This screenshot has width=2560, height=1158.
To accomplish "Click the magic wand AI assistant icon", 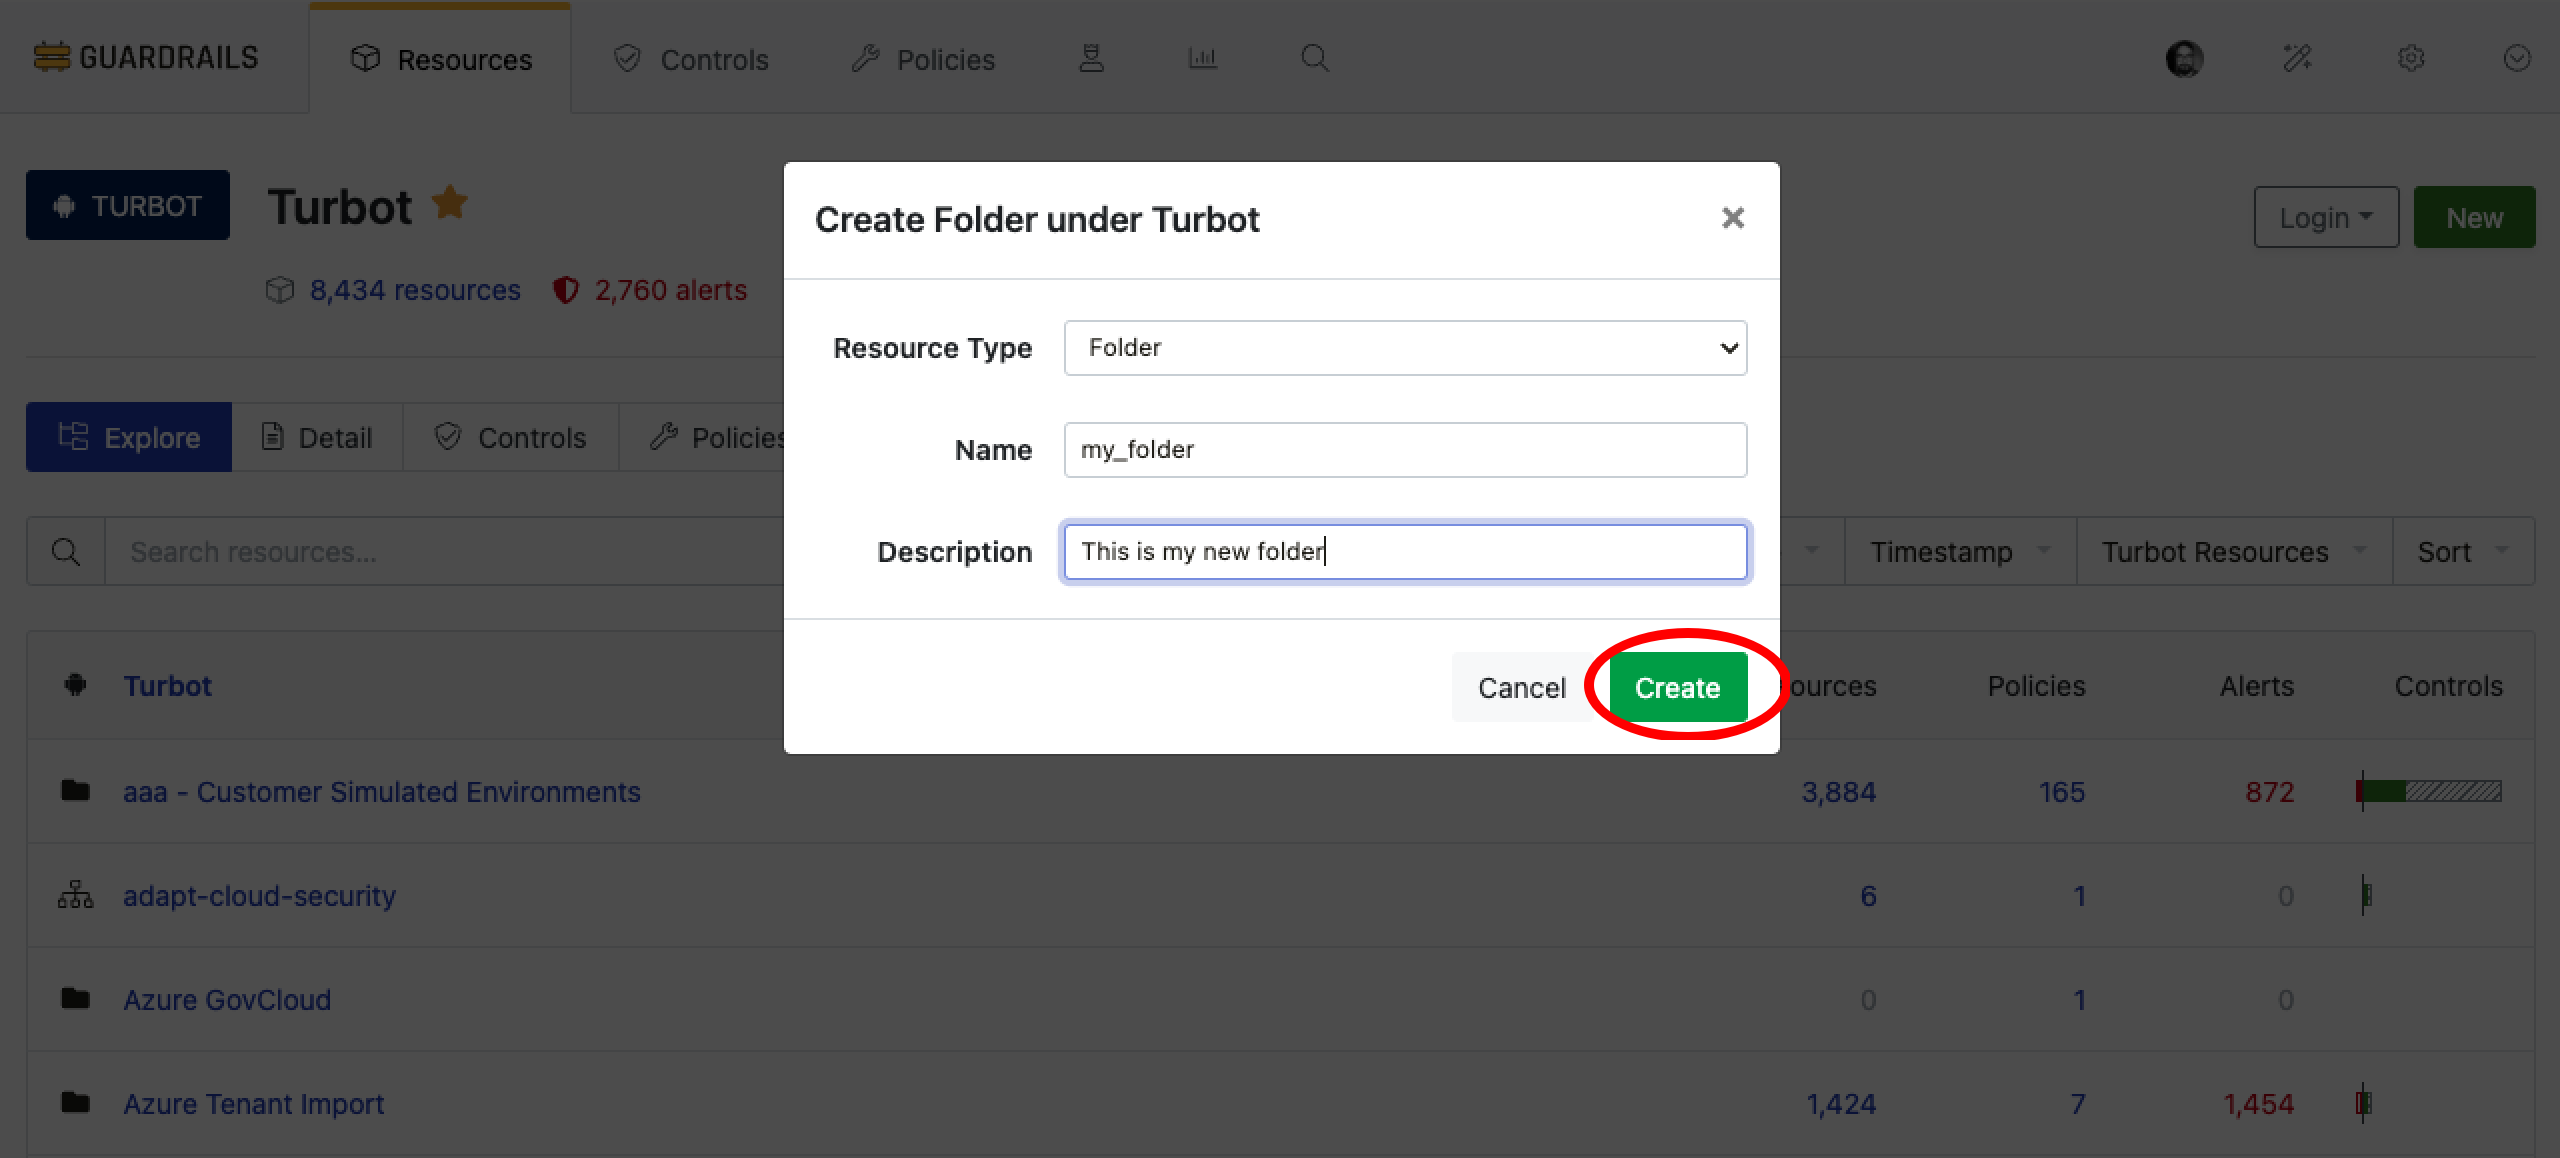I will tap(2297, 58).
